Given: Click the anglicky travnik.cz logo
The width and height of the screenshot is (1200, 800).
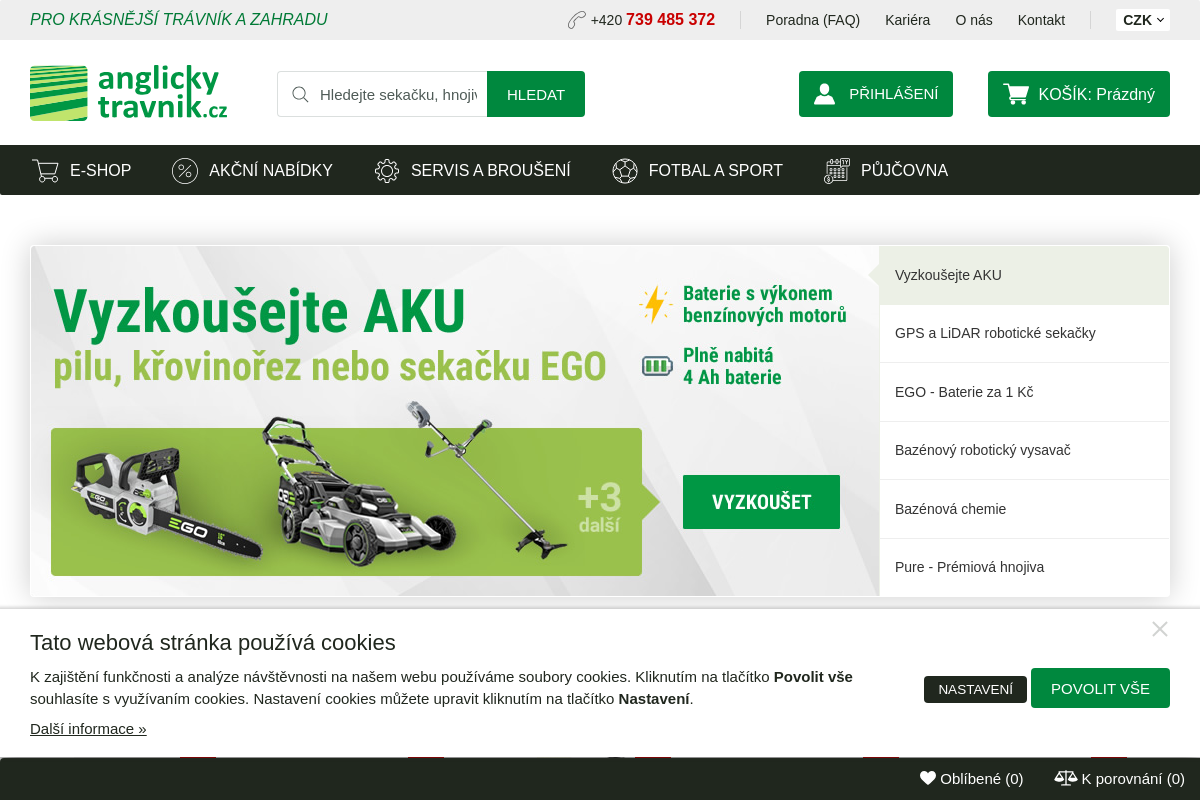Looking at the screenshot, I should pyautogui.click(x=129, y=93).
